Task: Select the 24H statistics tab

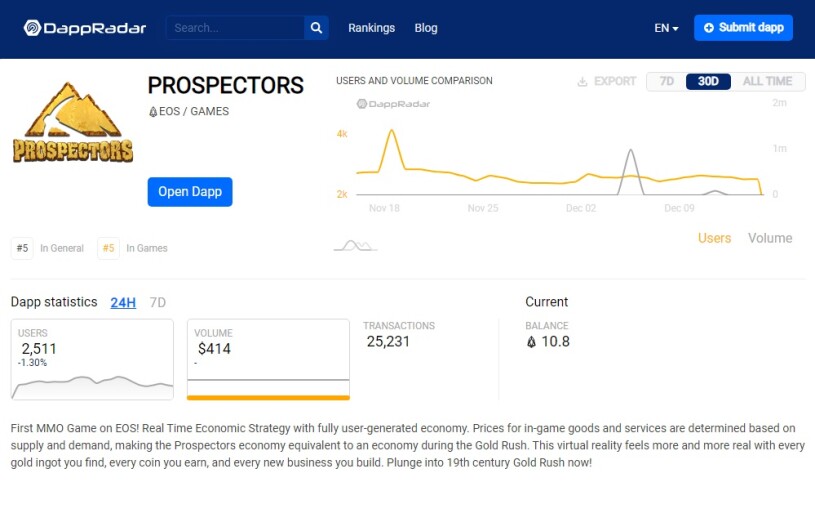Action: 123,303
